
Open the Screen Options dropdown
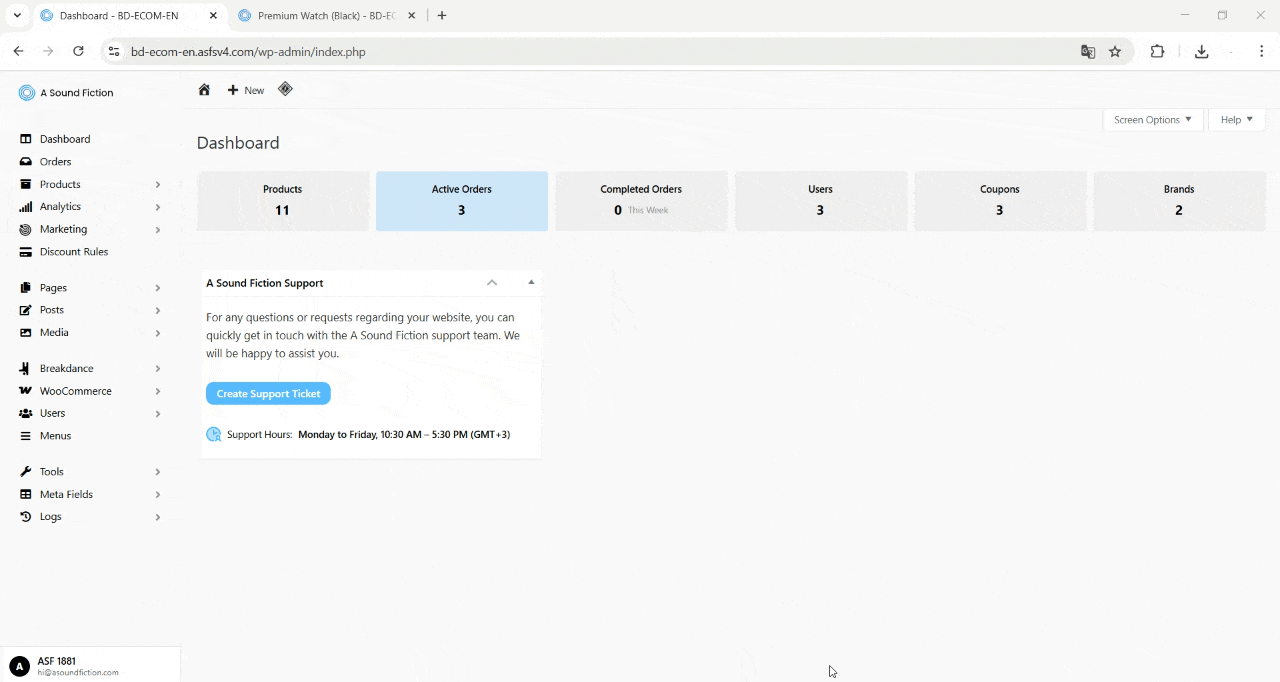coord(1152,120)
